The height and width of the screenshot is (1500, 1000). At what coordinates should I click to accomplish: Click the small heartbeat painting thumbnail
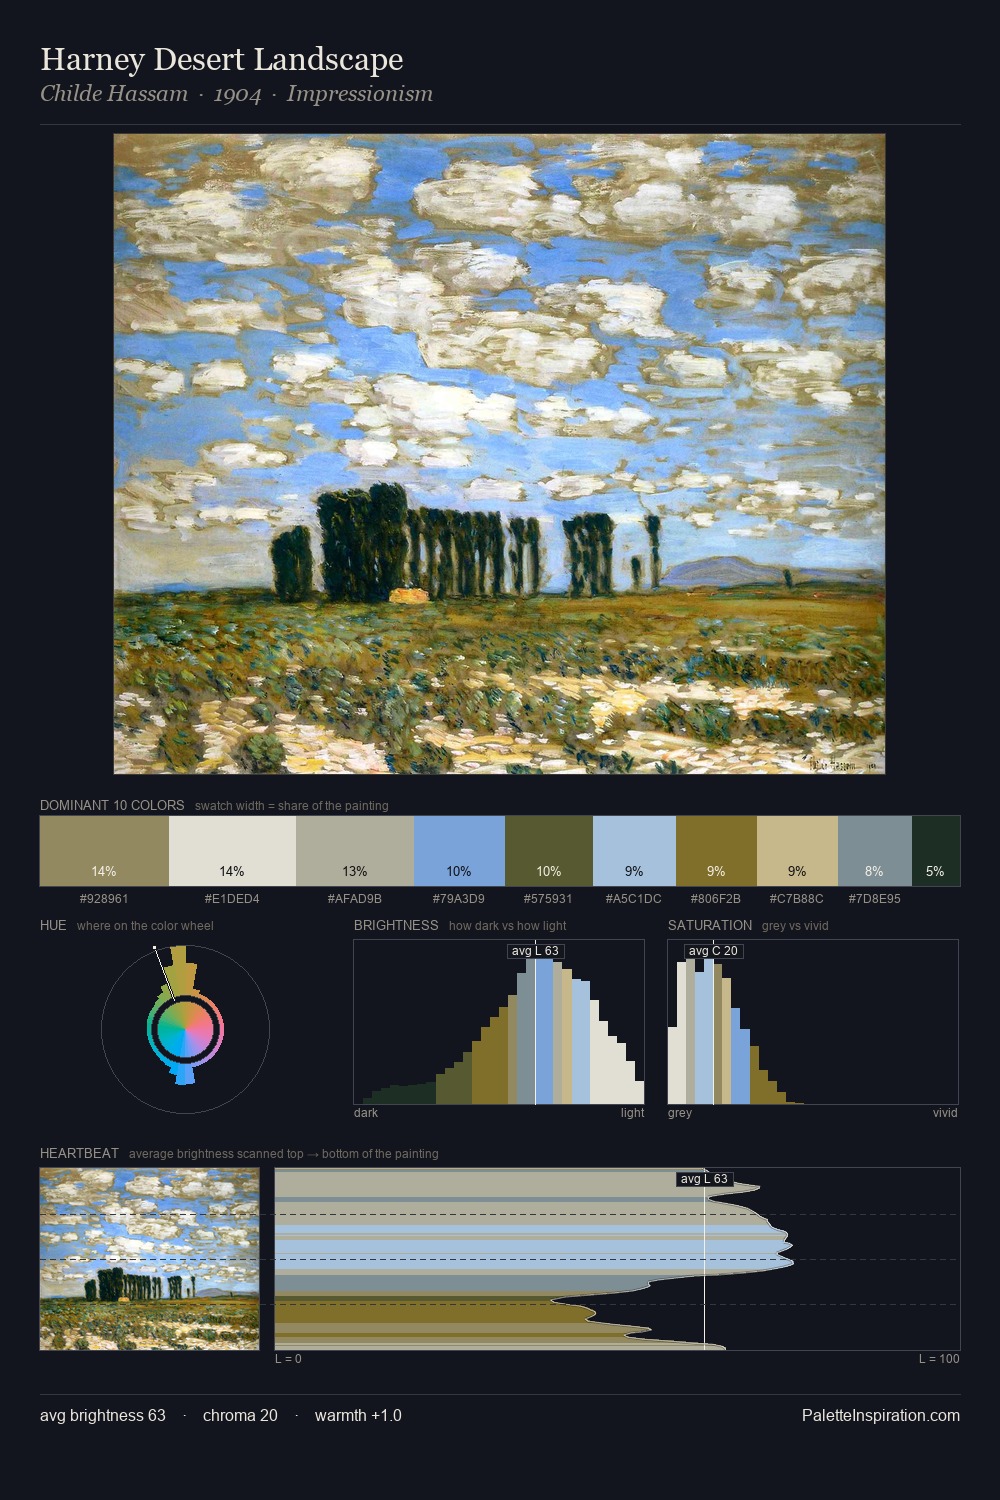(x=150, y=1259)
